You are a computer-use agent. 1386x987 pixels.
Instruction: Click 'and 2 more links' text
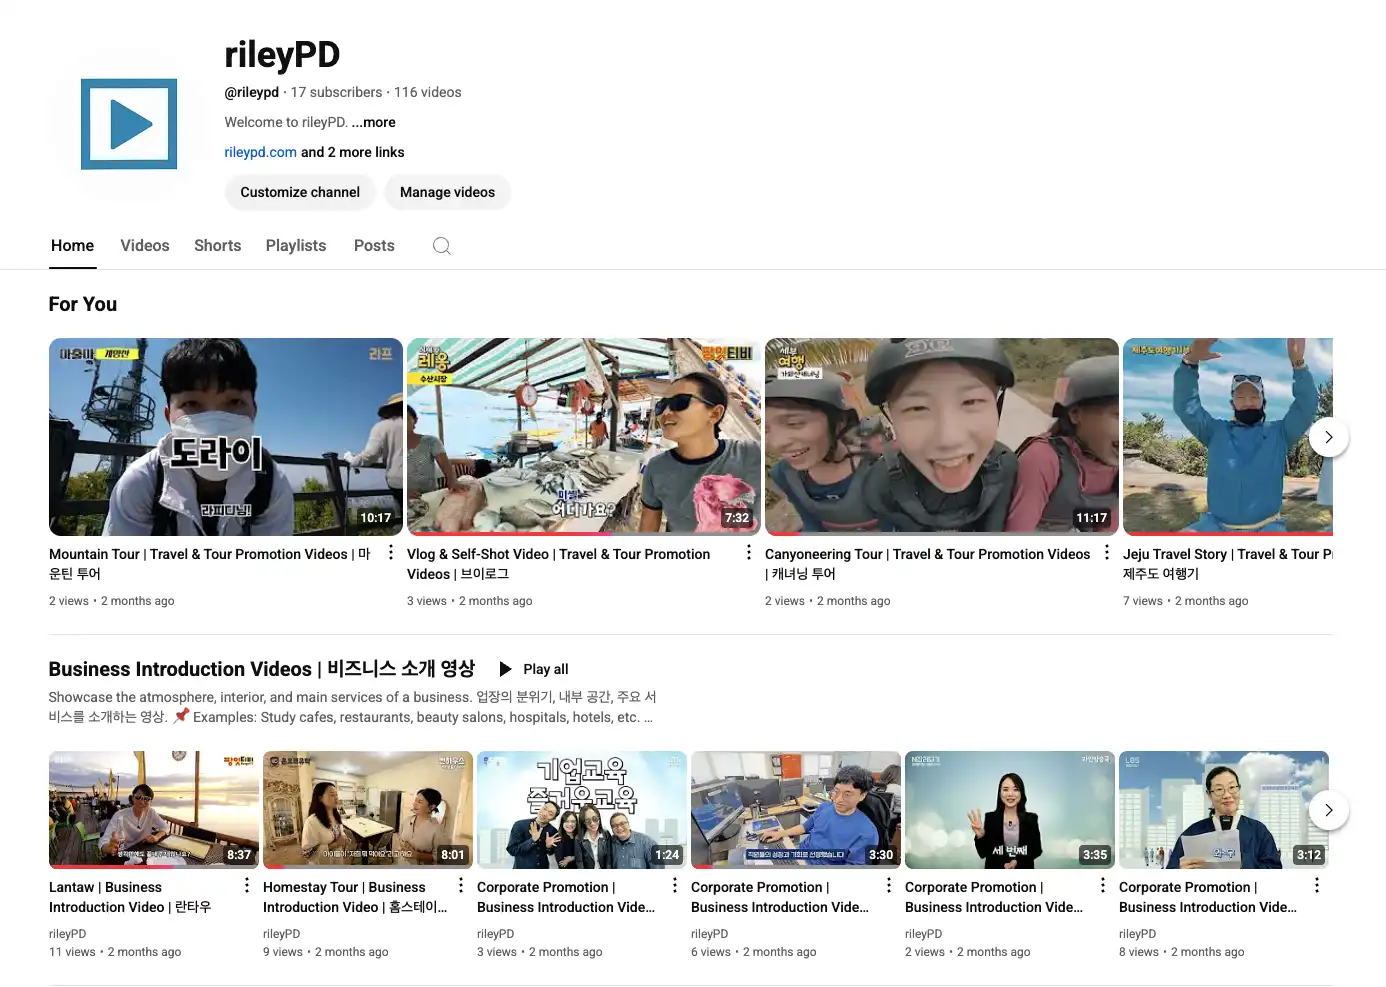353,152
